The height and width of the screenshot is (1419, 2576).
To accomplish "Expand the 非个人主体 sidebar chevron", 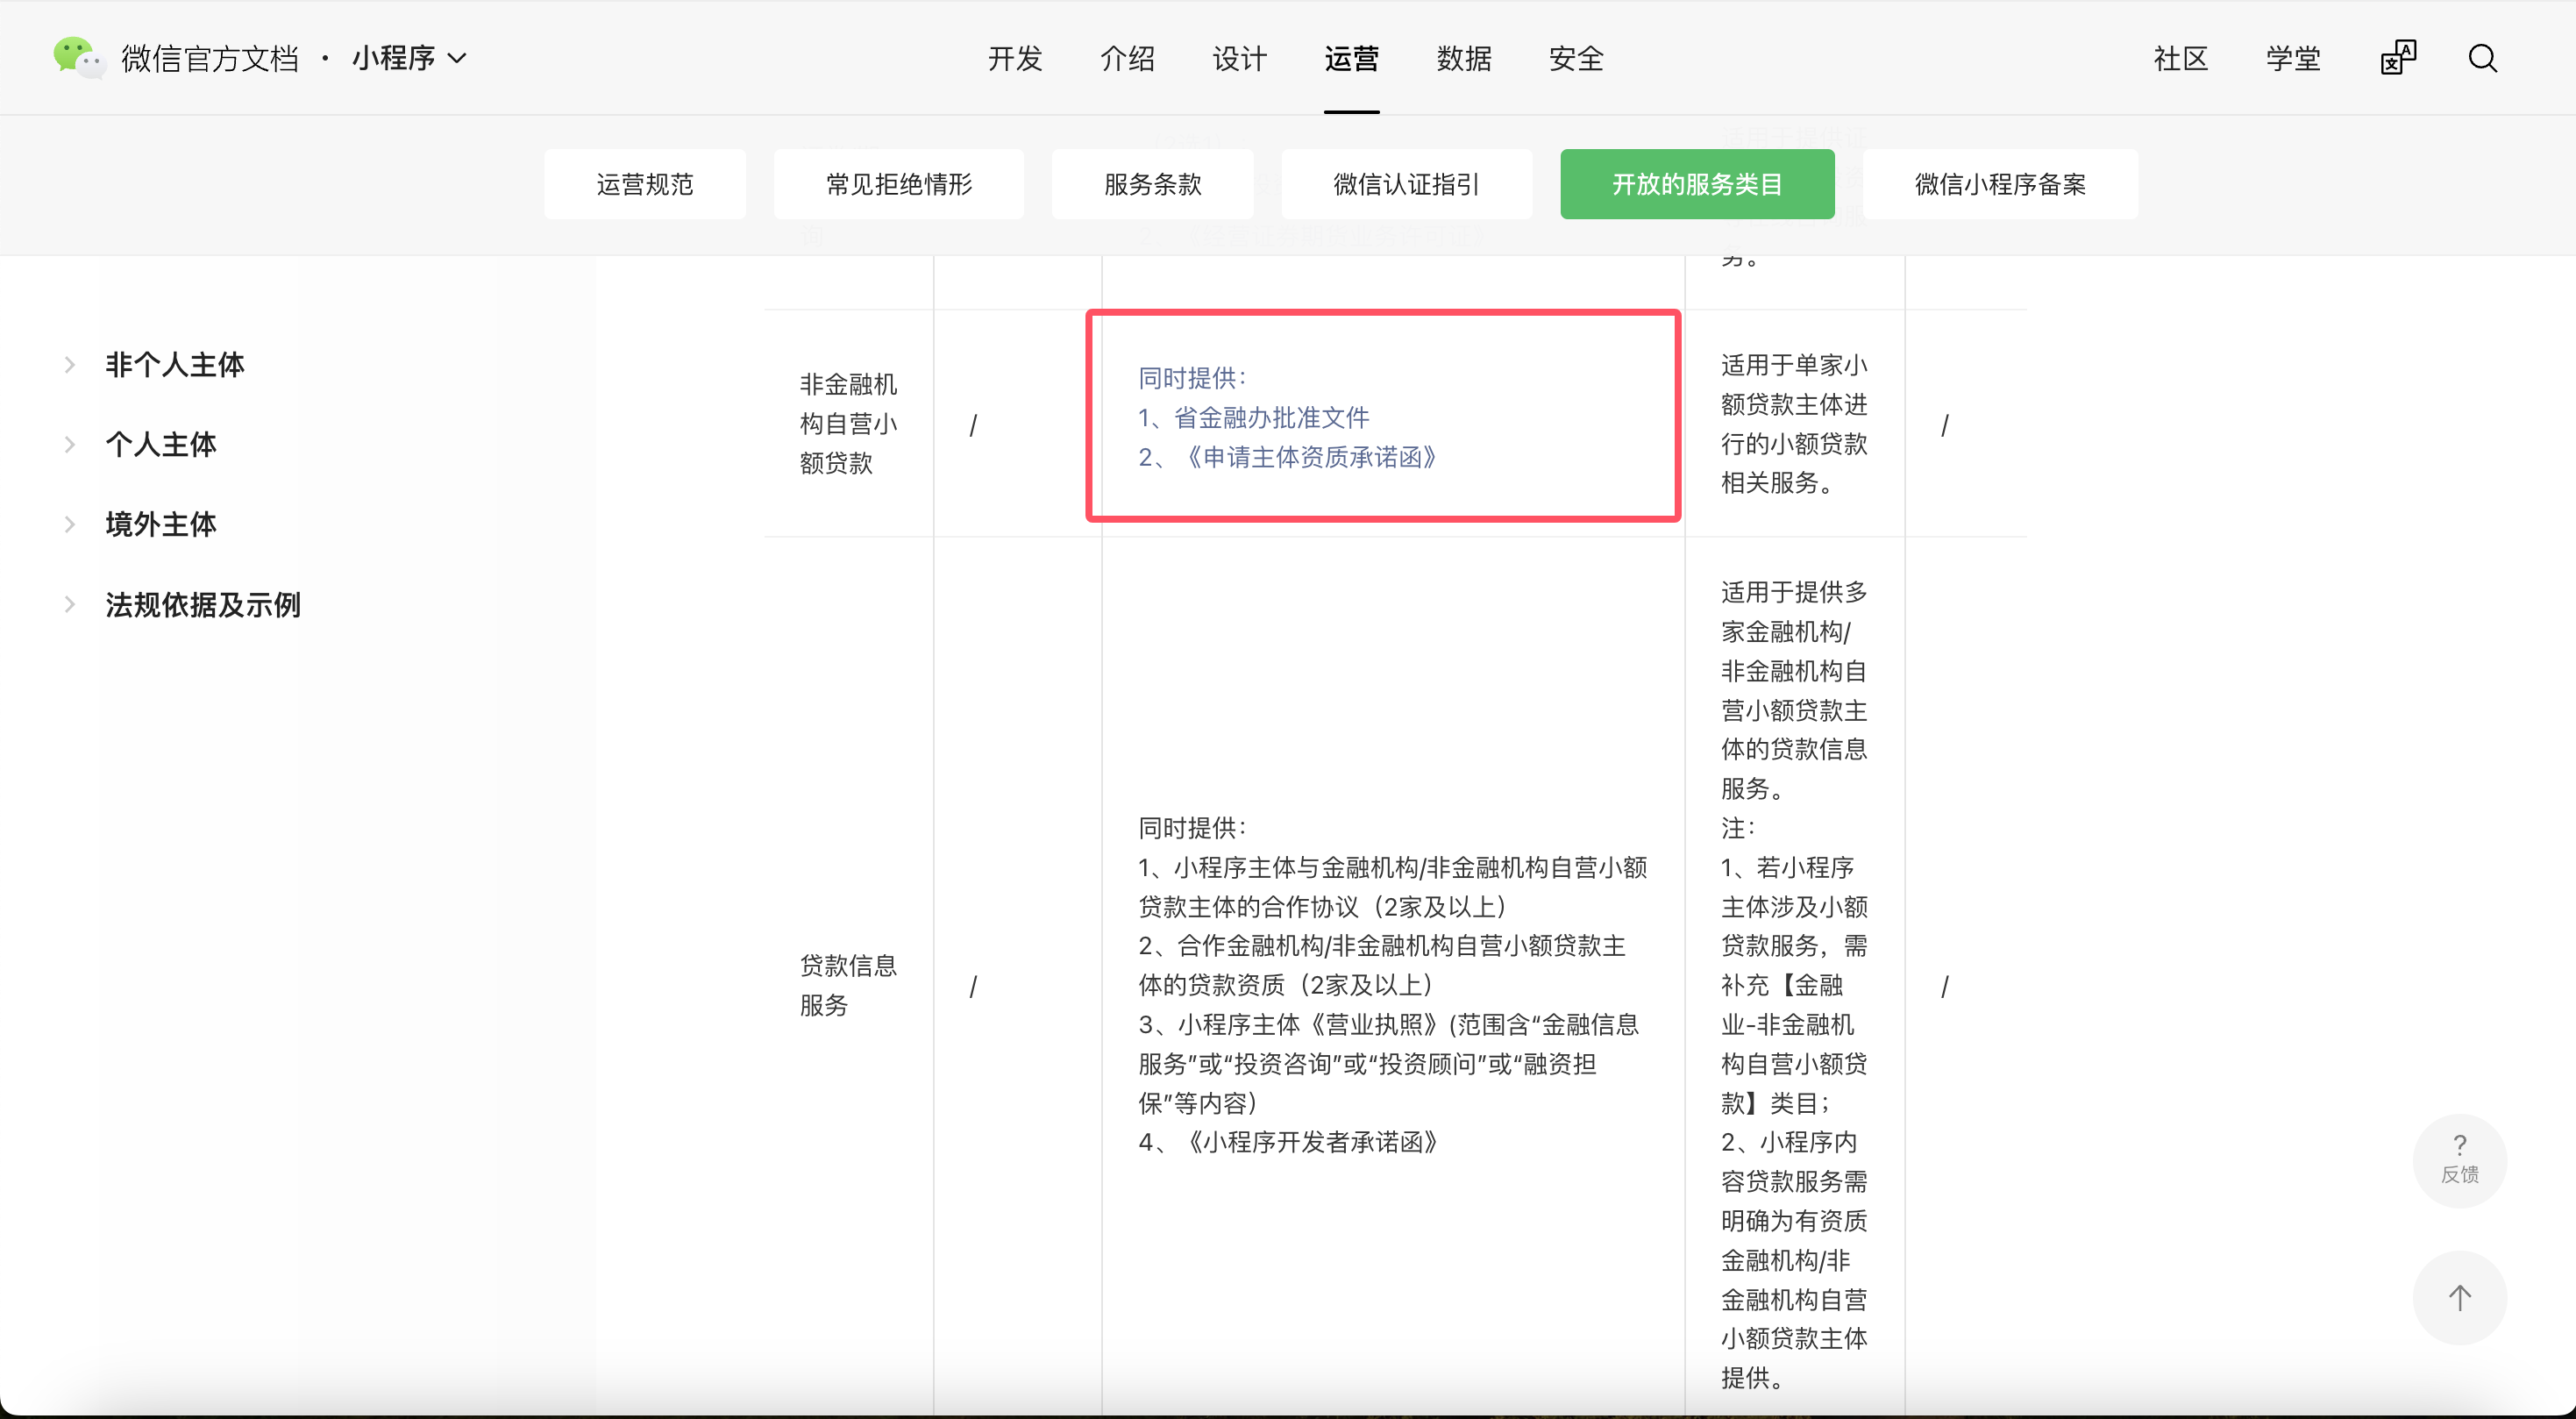I will (x=70, y=365).
